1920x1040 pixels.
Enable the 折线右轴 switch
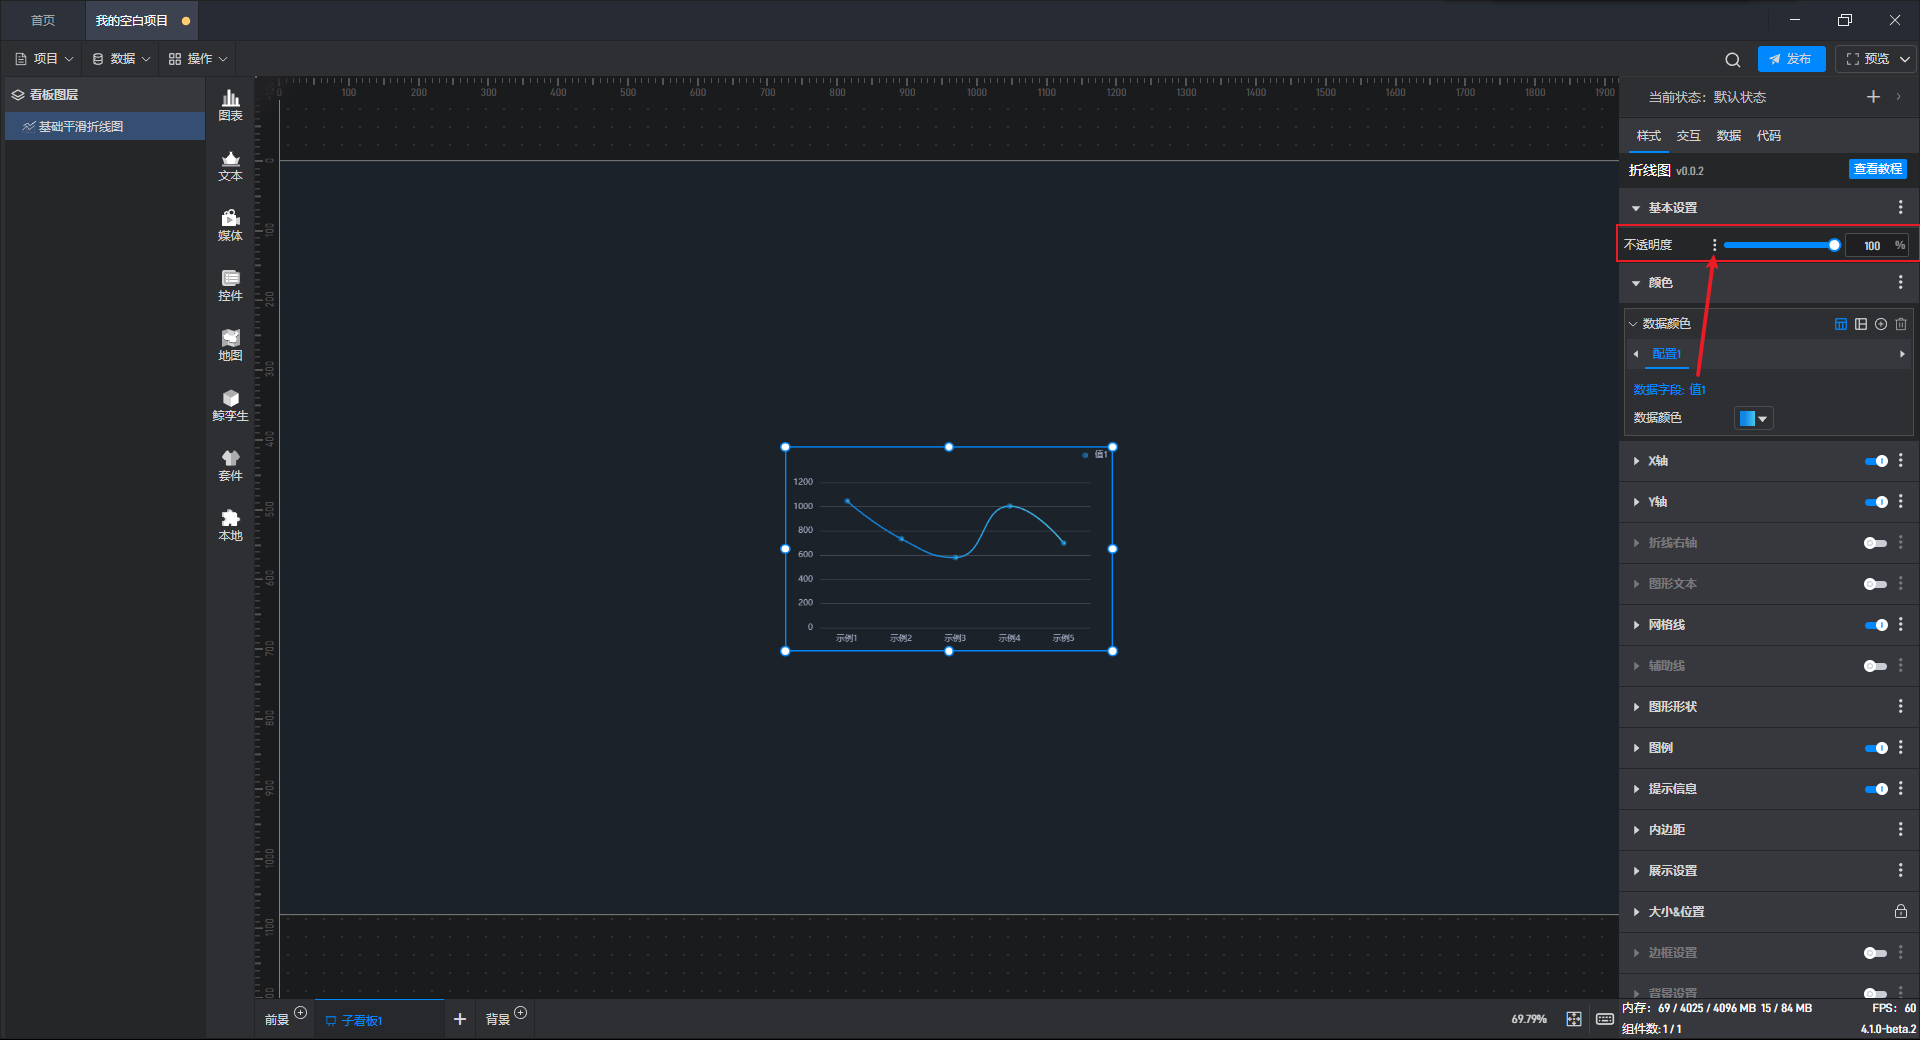pyautogui.click(x=1876, y=543)
